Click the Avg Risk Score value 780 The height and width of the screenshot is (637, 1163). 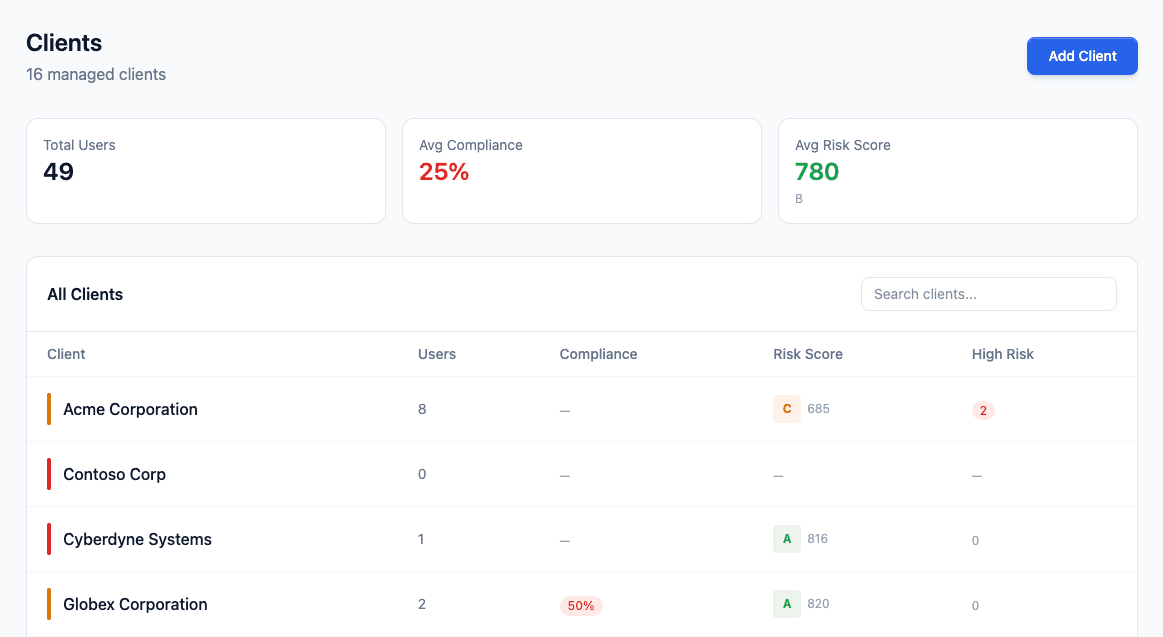tap(817, 172)
